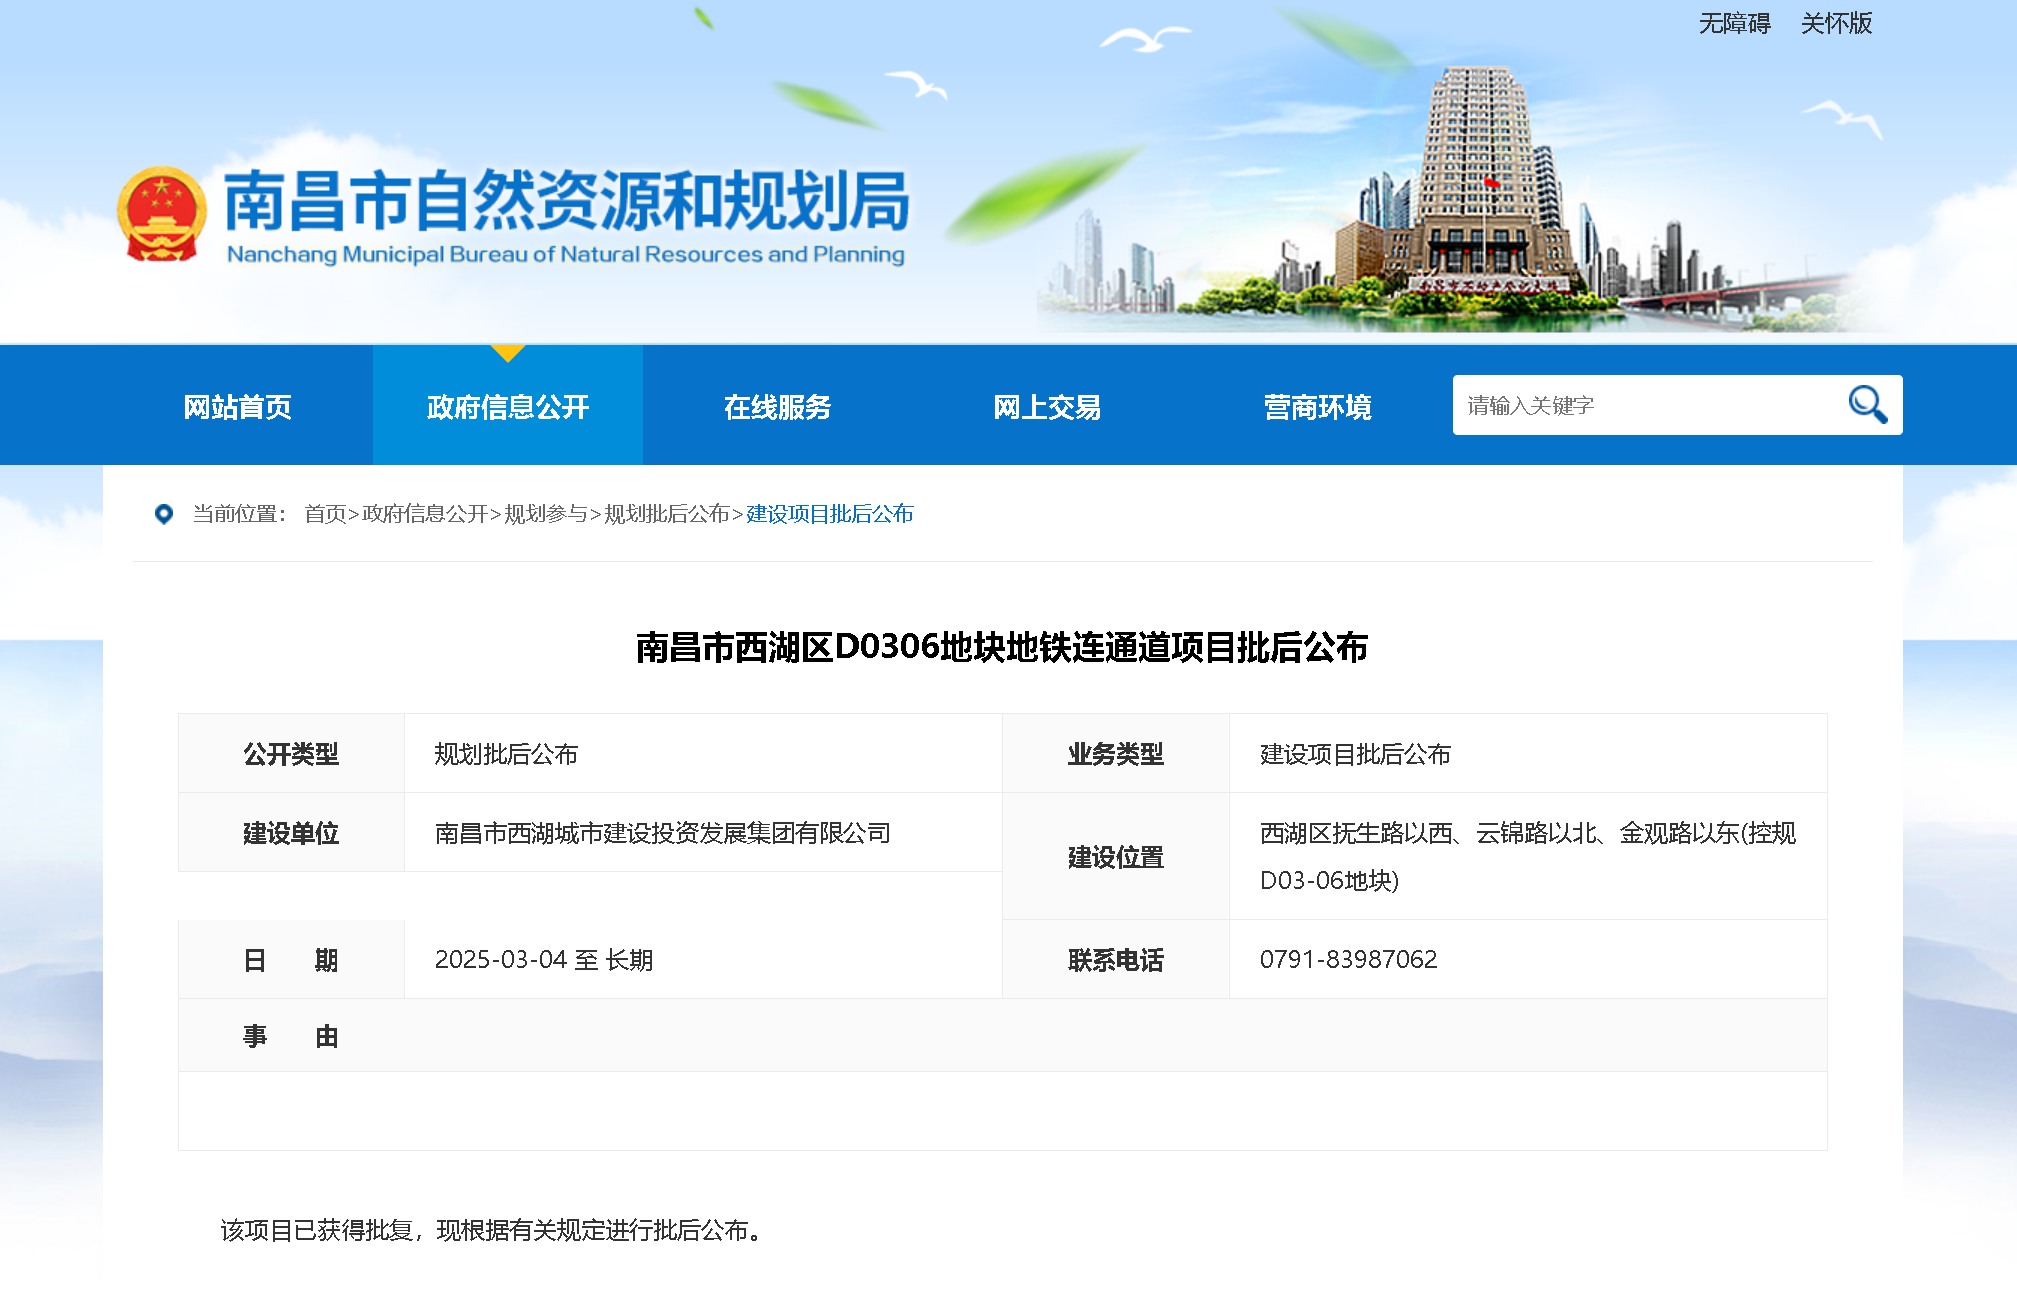Image resolution: width=2017 pixels, height=1296 pixels.
Task: Click the article title 南昌市西湖区D0306地块地铁连通道项目批后公布
Action: 1002,647
